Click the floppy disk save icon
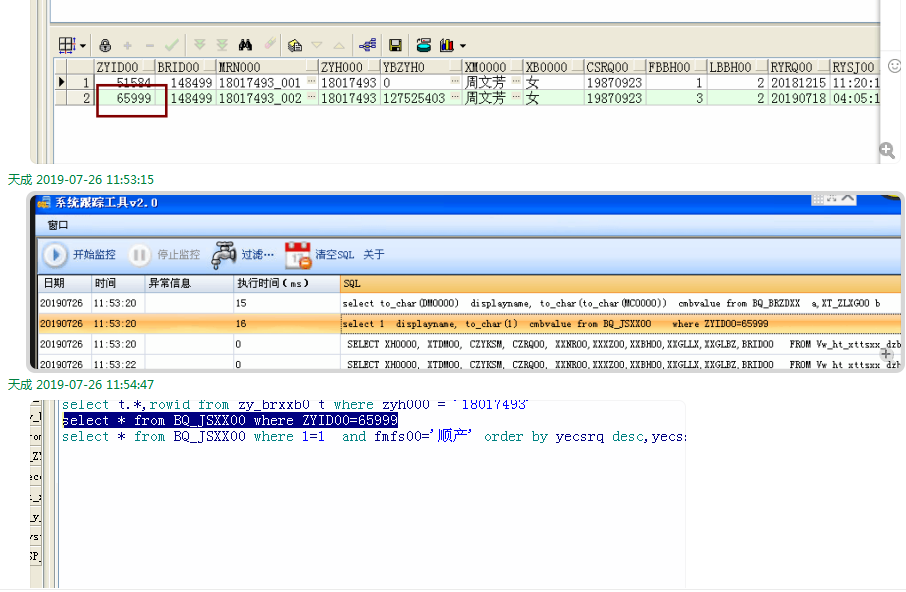Viewport: 906px width, 592px height. 395,45
